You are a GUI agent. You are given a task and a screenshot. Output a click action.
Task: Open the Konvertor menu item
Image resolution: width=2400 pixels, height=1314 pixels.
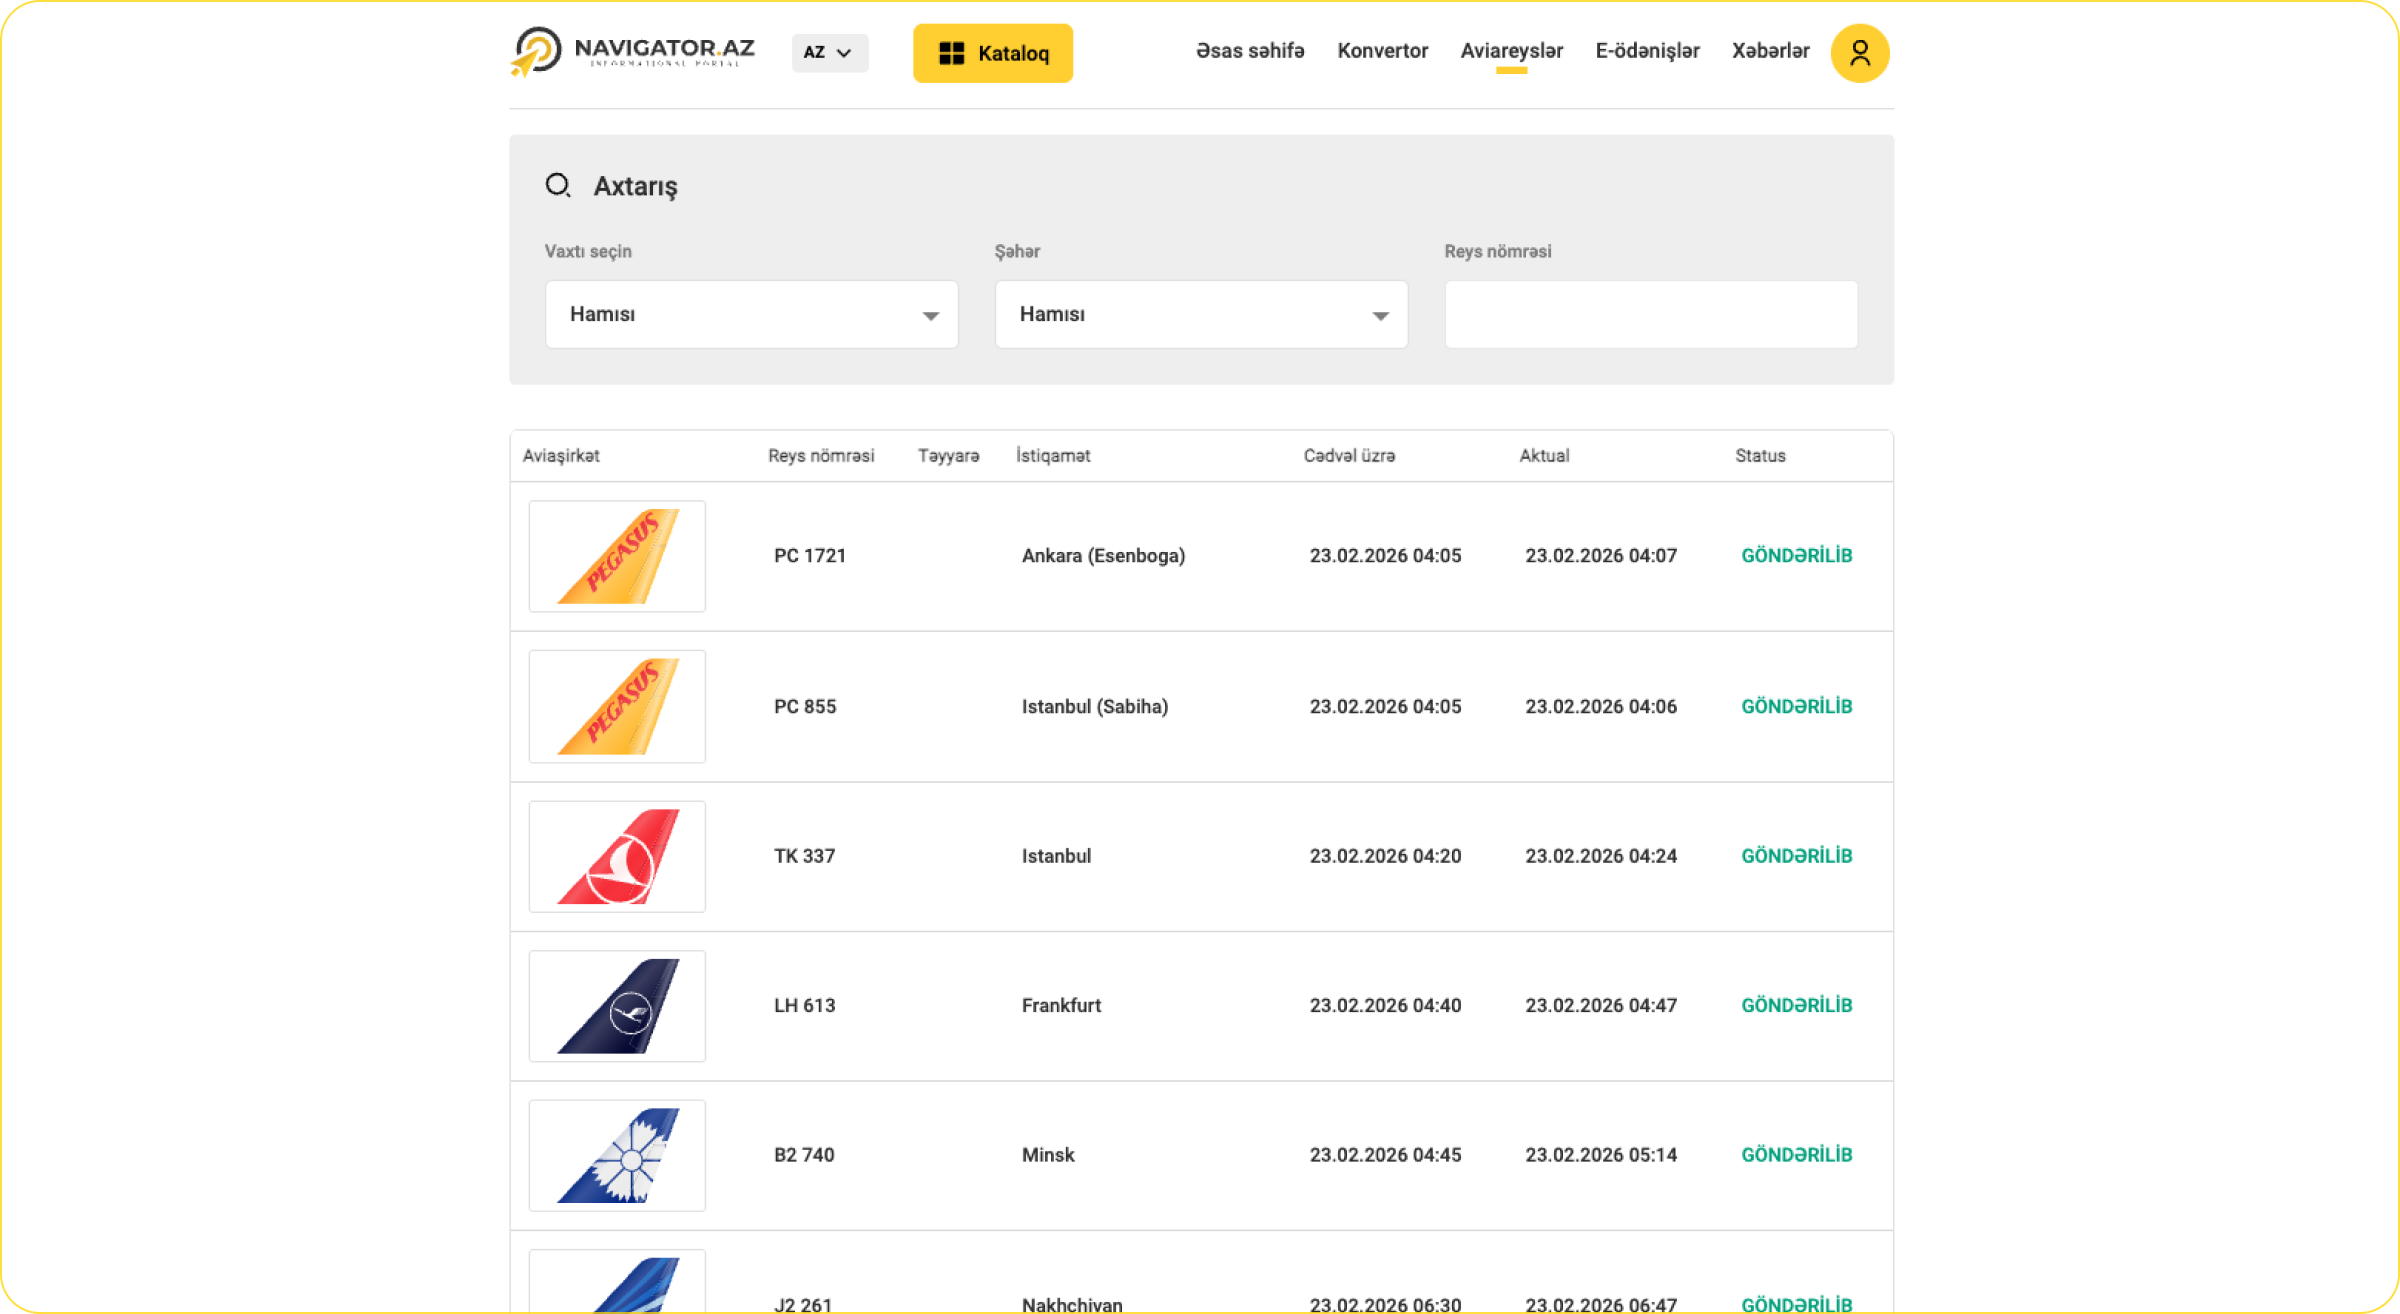pyautogui.click(x=1382, y=51)
